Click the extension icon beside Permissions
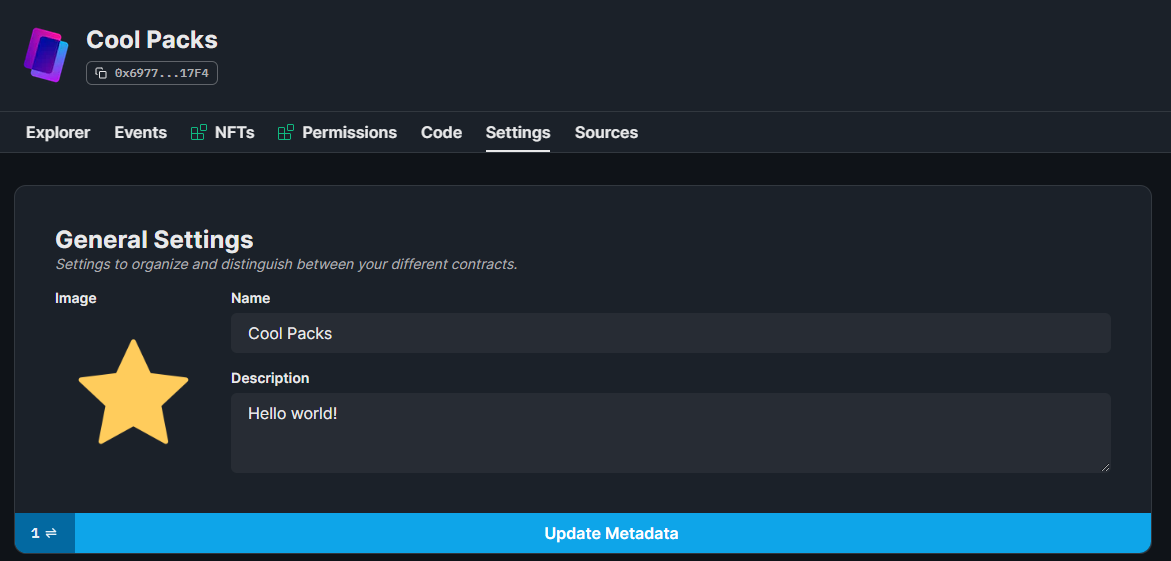Screen dimensions: 1171x561 (286, 132)
